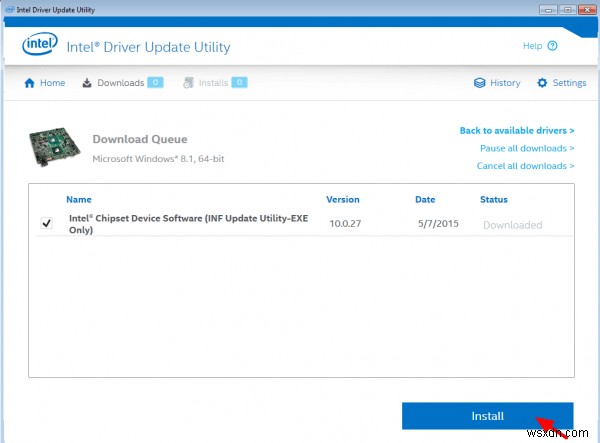The width and height of the screenshot is (600, 443).
Task: Click the Installs disc icon
Action: (188, 83)
